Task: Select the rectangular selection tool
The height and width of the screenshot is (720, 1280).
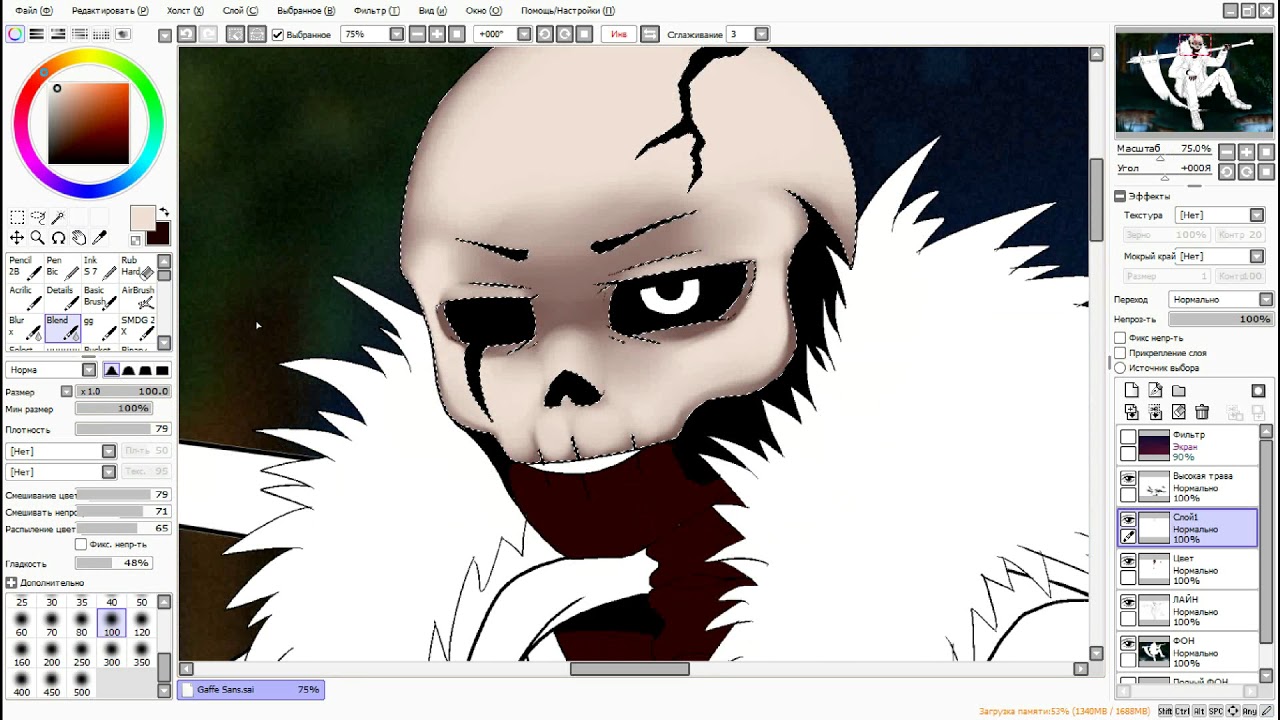Action: tap(17, 217)
